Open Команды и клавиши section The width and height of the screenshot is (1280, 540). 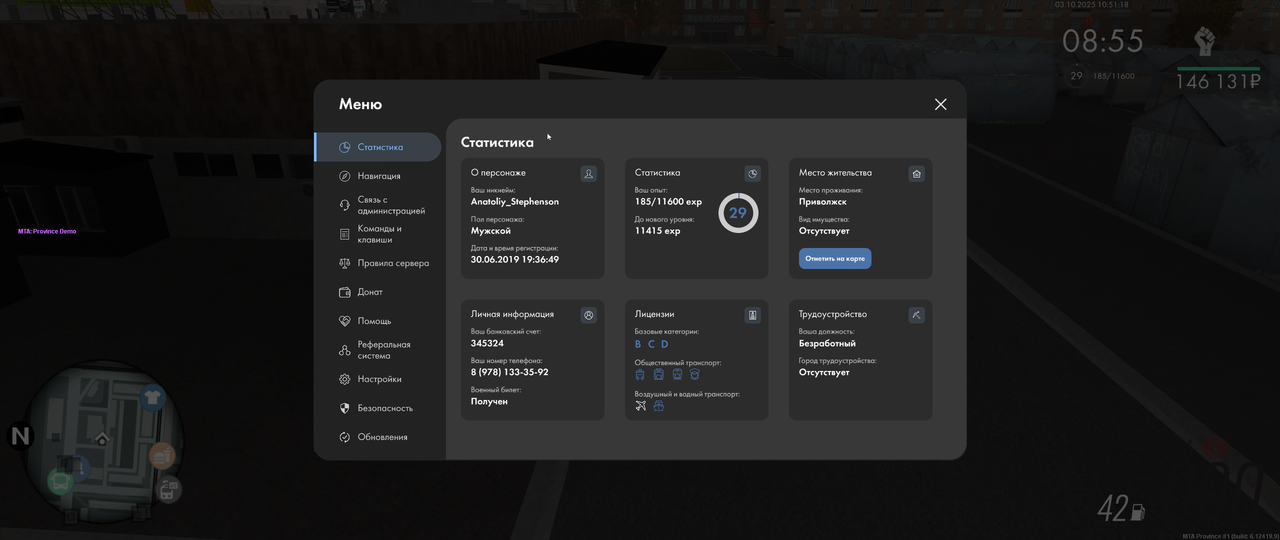click(x=378, y=234)
